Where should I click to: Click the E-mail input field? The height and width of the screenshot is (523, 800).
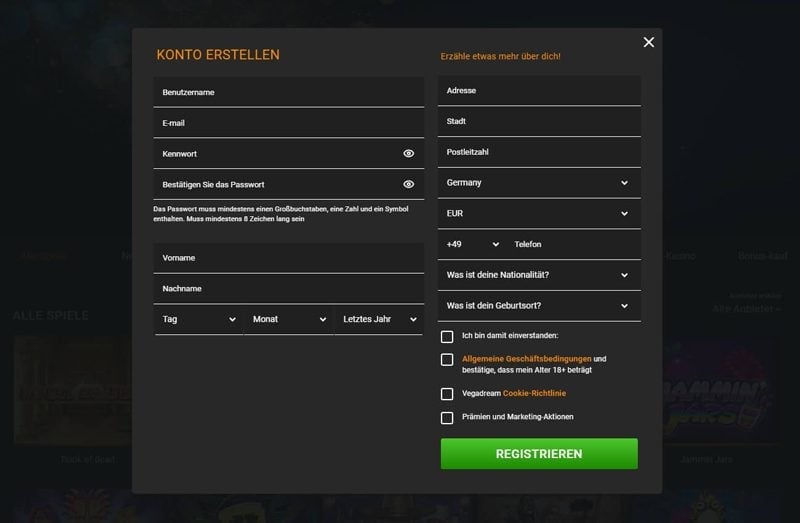point(289,123)
